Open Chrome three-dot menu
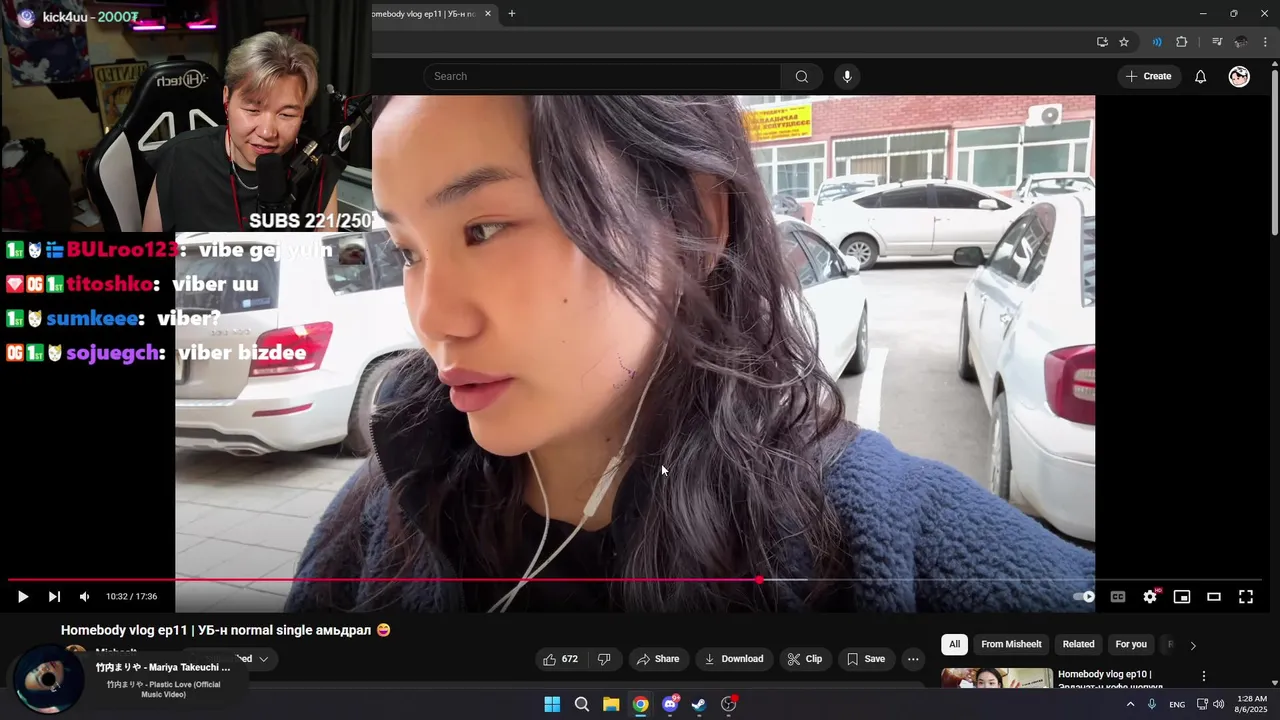The height and width of the screenshot is (720, 1280). click(1265, 42)
